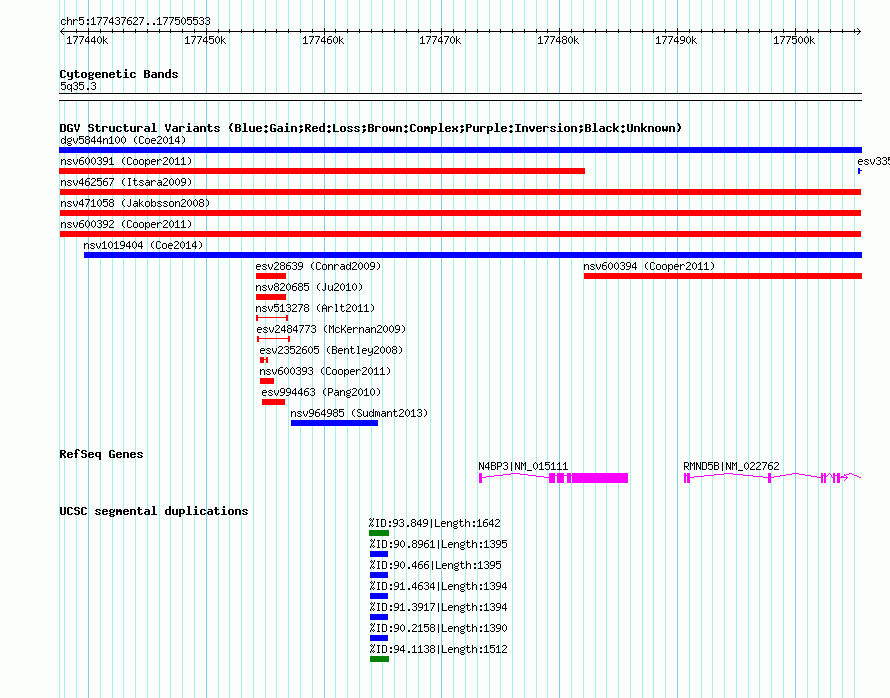Select the nsv600391 (Cooper2011) red loss bar

[x=322, y=171]
